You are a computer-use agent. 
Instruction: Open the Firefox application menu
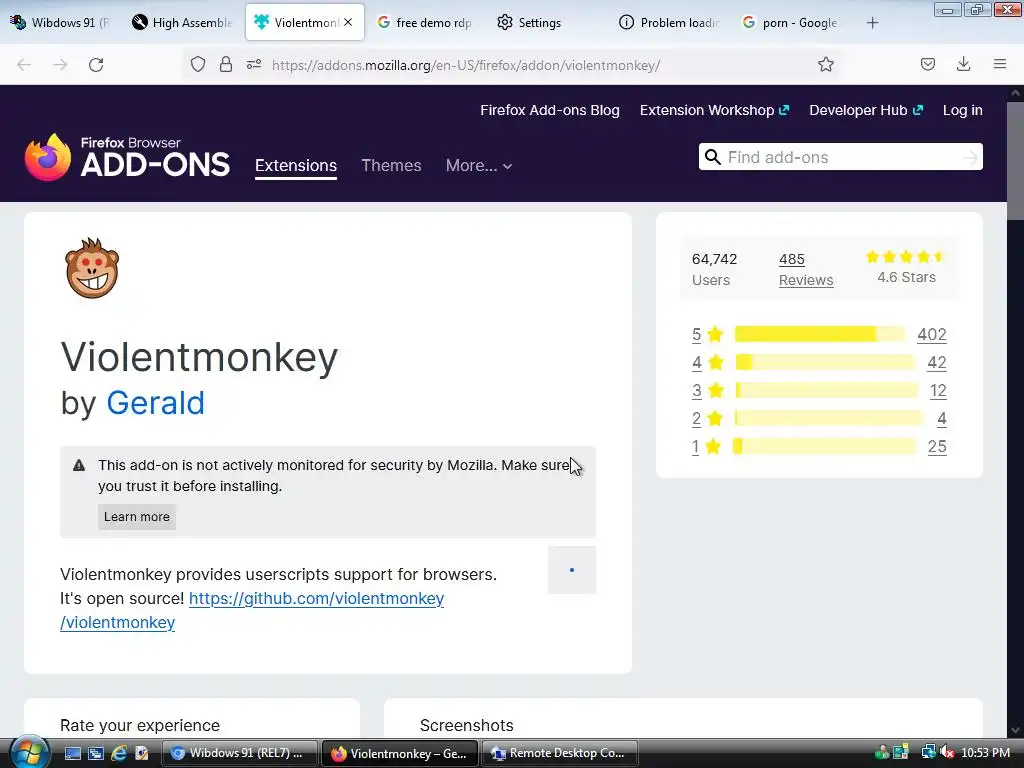1000,64
